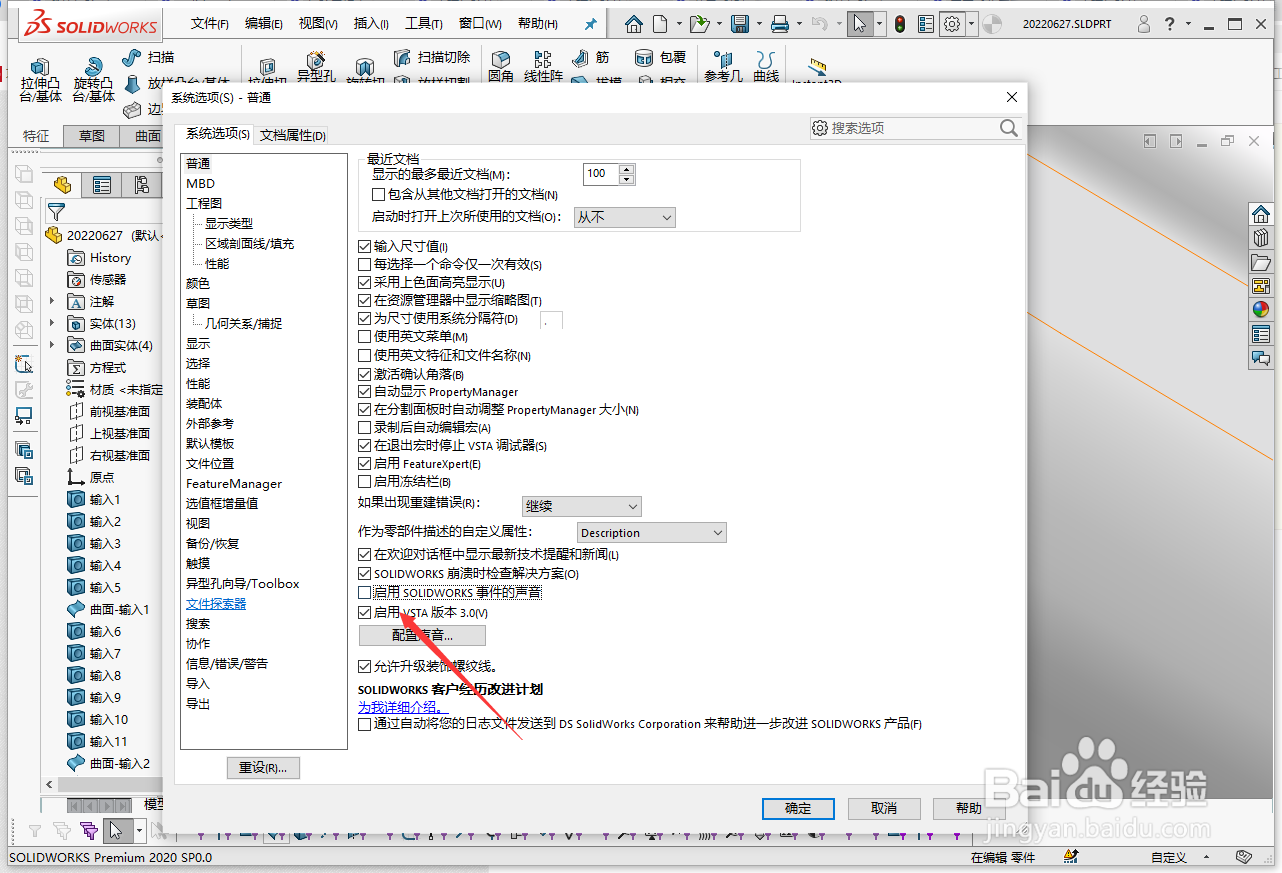Click the Rebuild traffic light icon
This screenshot has width=1282, height=873.
pyautogui.click(x=900, y=24)
